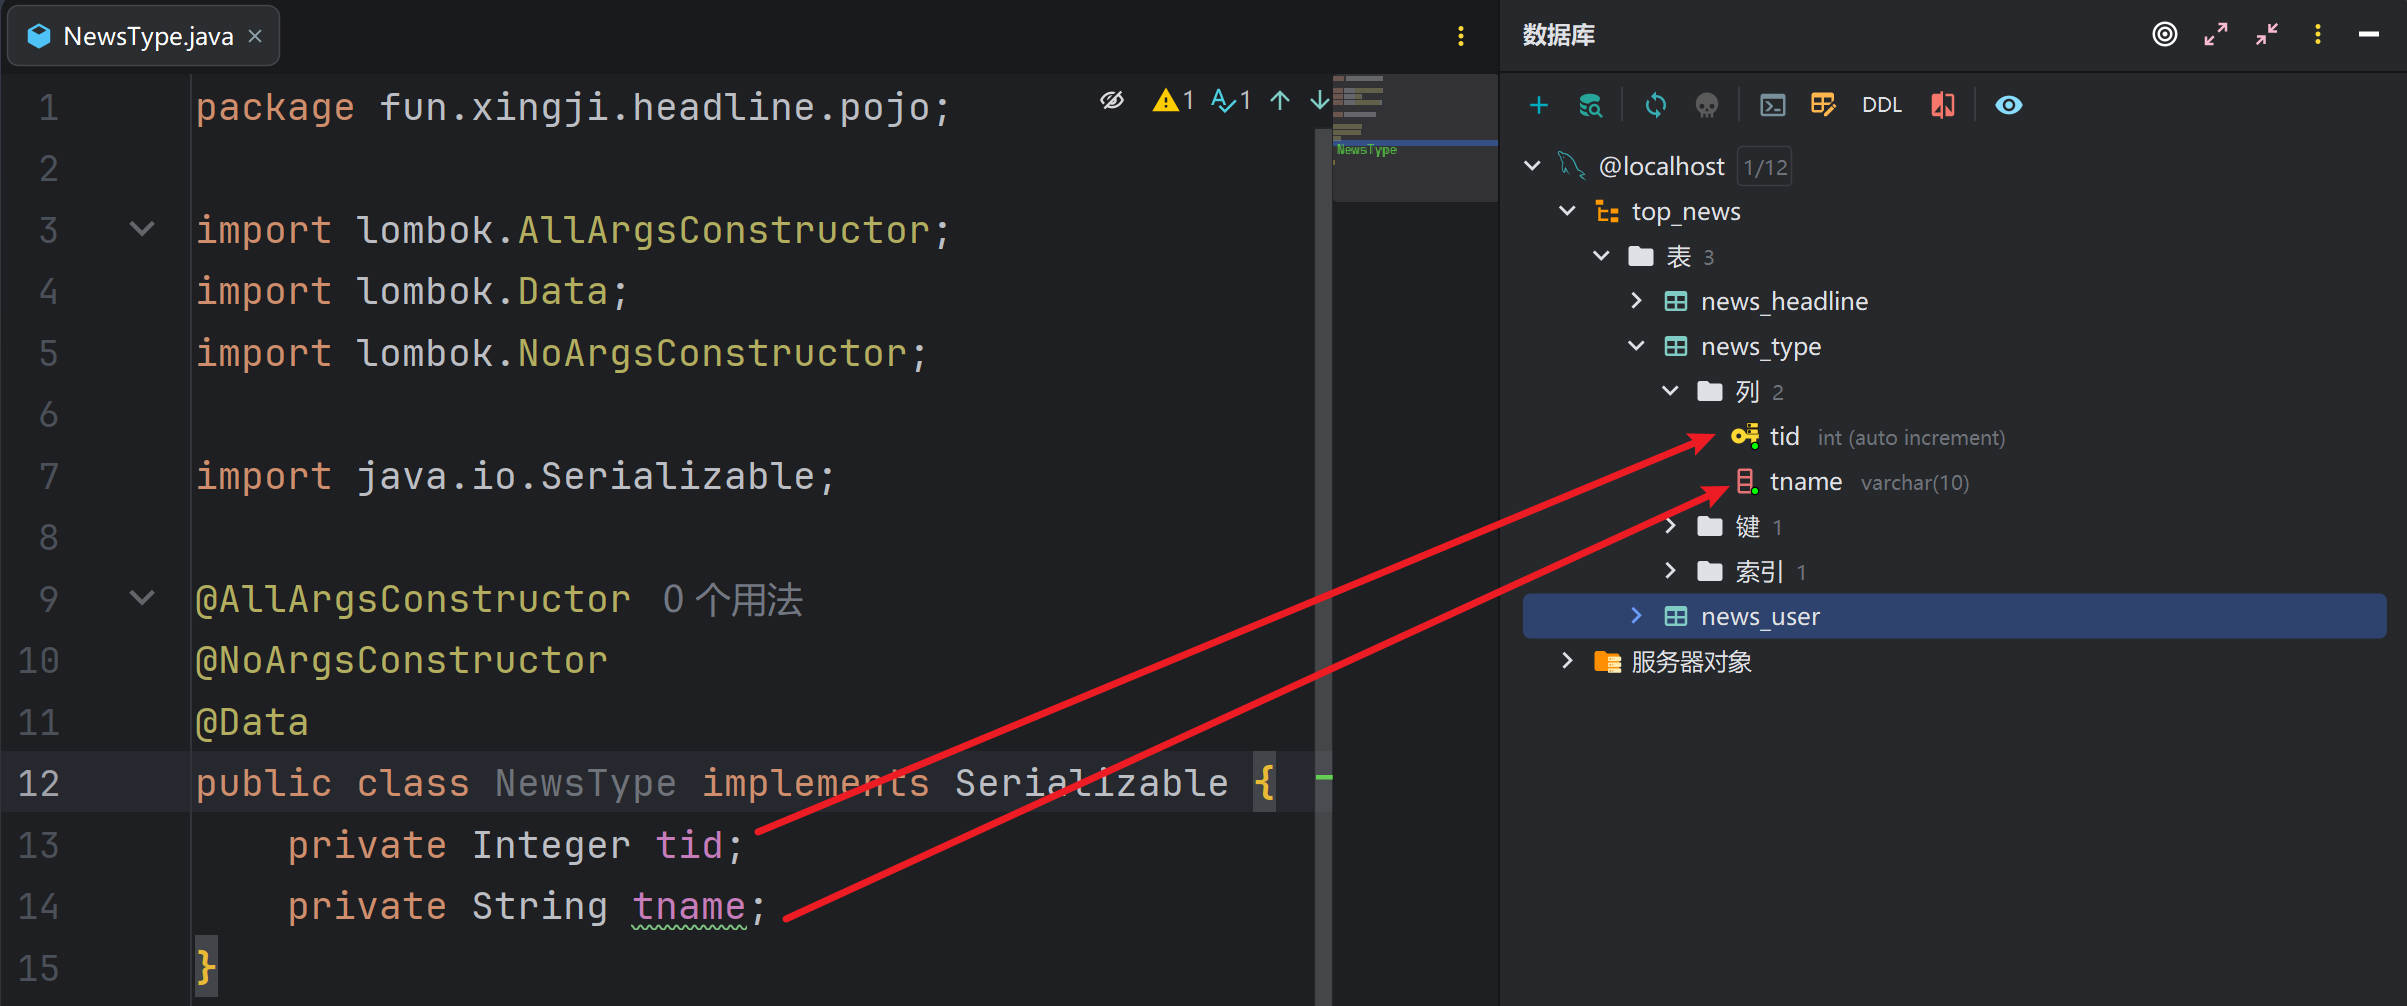This screenshot has width=2407, height=1006.
Task: Click the red compare structure icon
Action: [x=1942, y=105]
